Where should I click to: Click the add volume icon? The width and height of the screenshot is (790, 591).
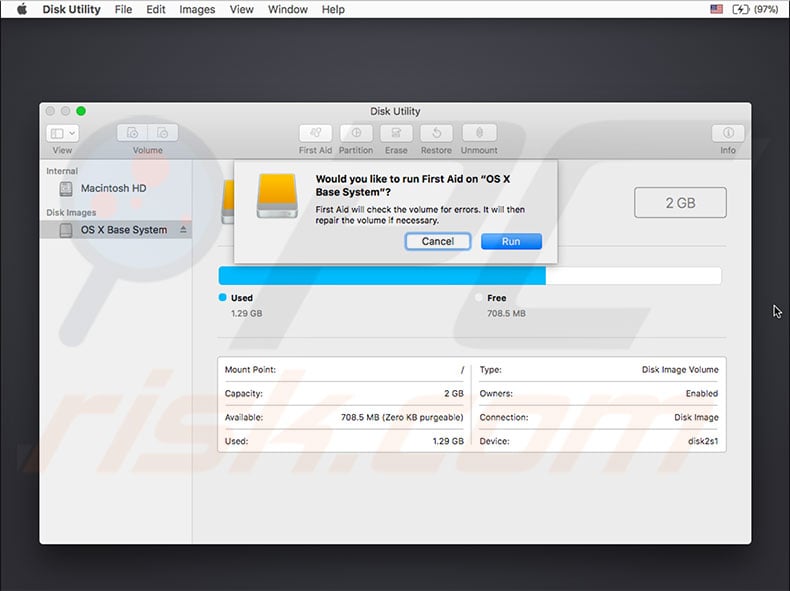click(133, 133)
